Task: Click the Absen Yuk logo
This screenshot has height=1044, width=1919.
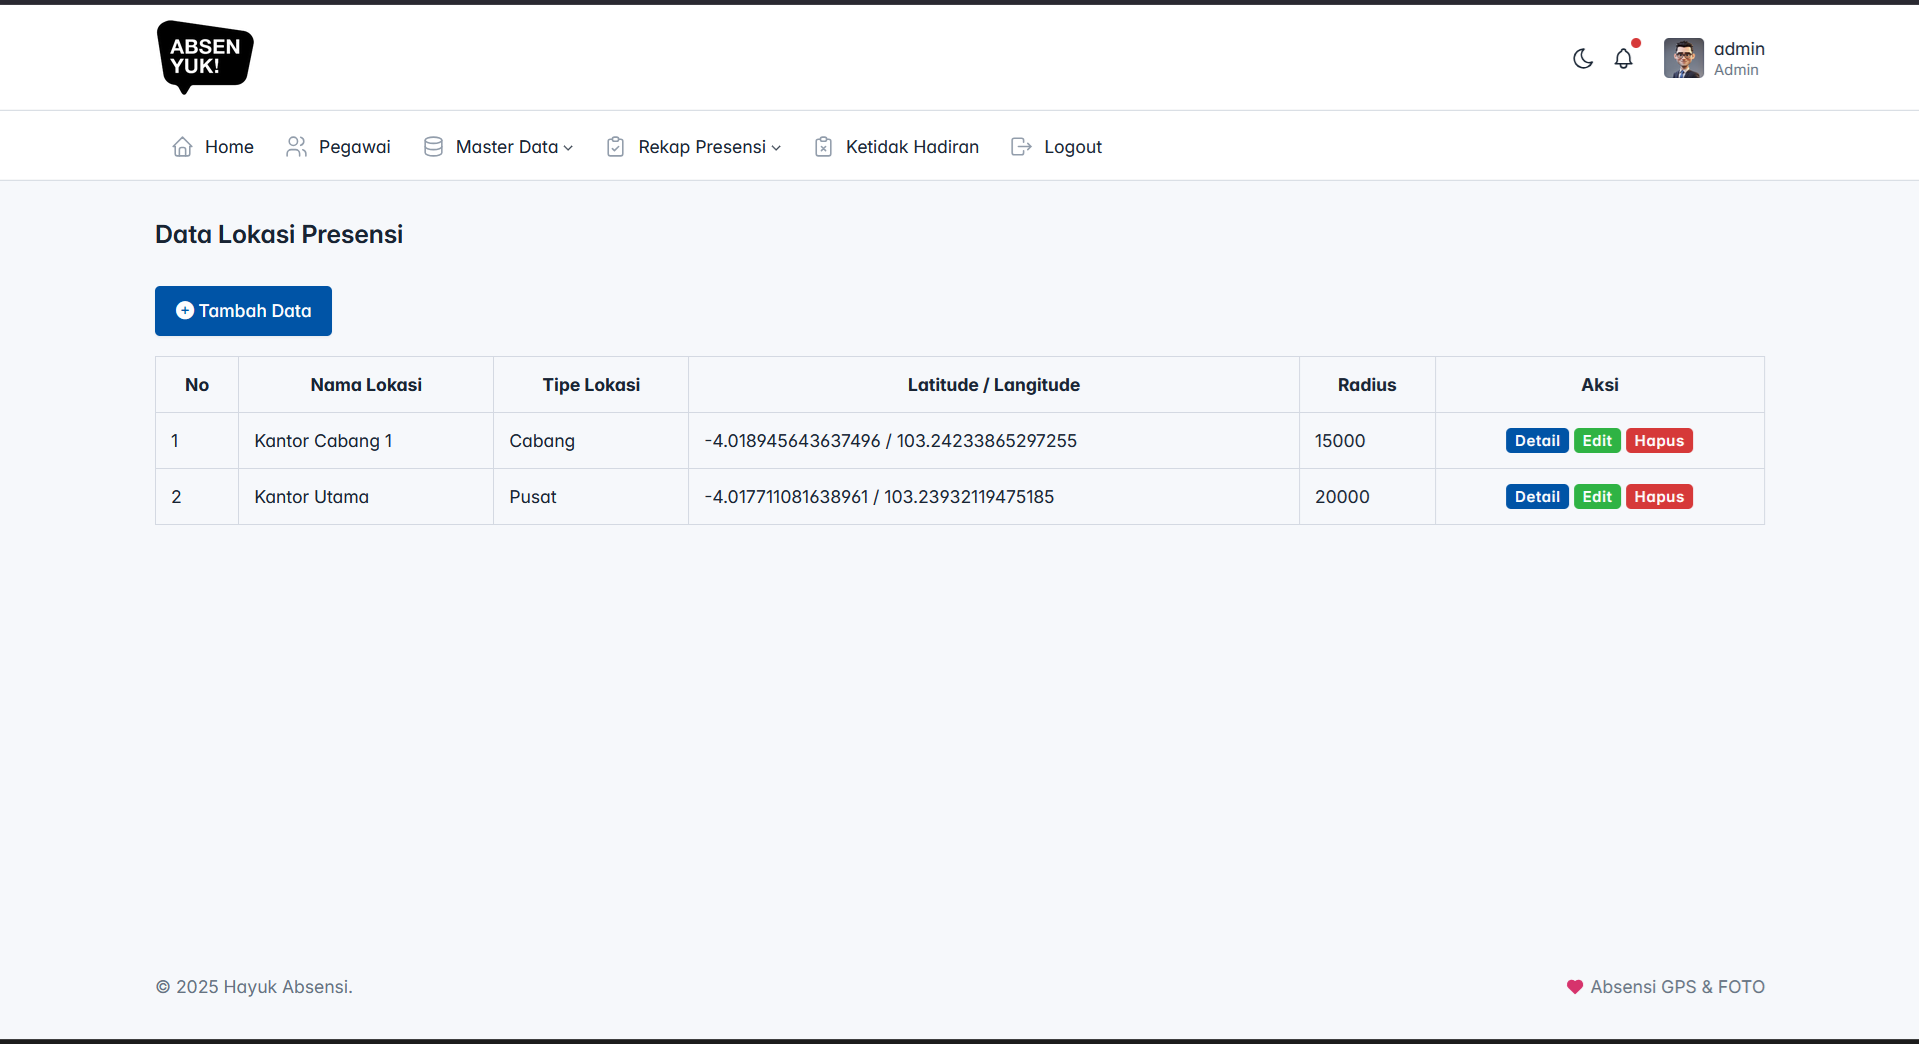Action: point(205,57)
